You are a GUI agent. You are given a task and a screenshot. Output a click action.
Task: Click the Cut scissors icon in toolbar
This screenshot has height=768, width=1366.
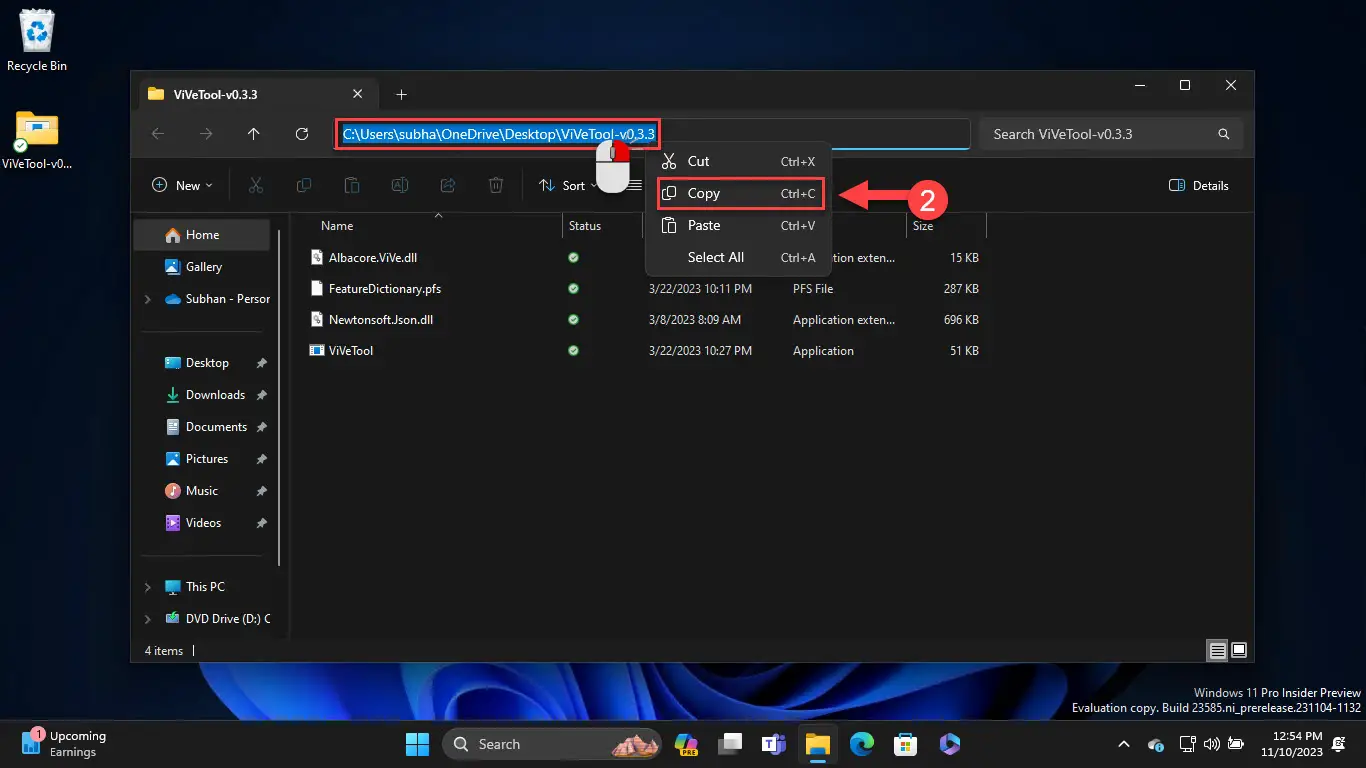click(255, 185)
